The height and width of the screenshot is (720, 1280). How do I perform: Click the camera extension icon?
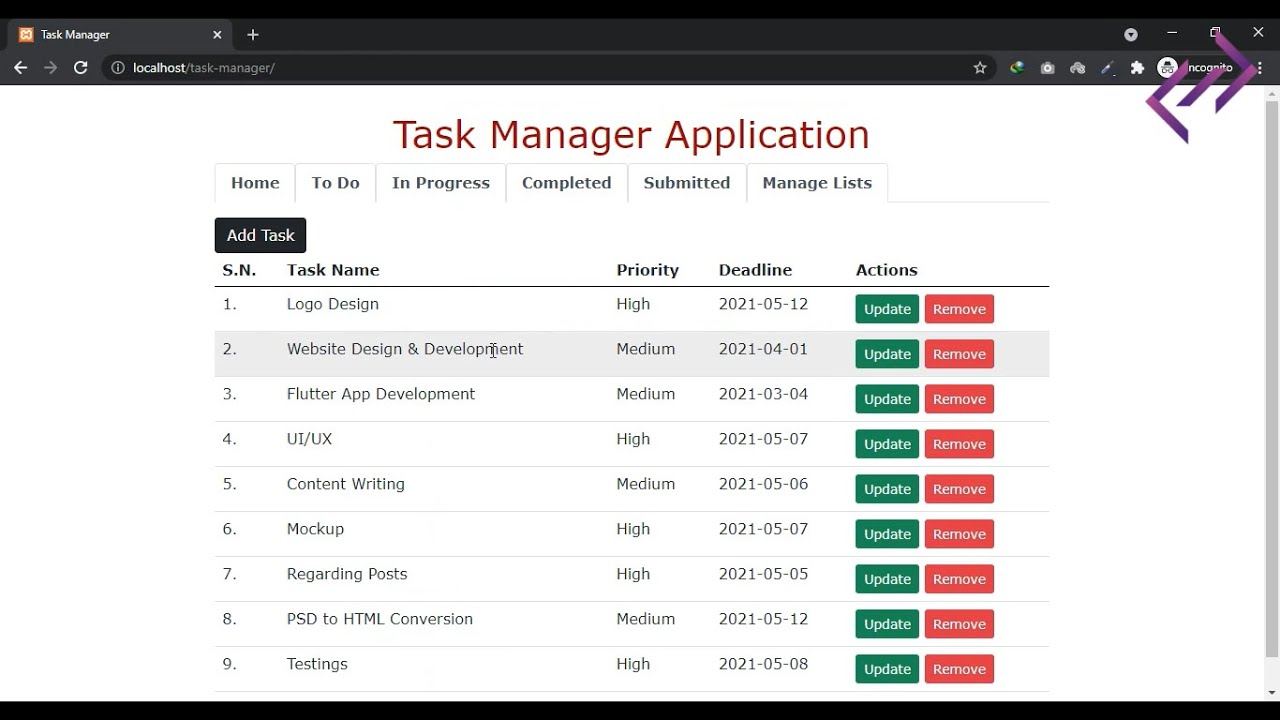[1047, 68]
